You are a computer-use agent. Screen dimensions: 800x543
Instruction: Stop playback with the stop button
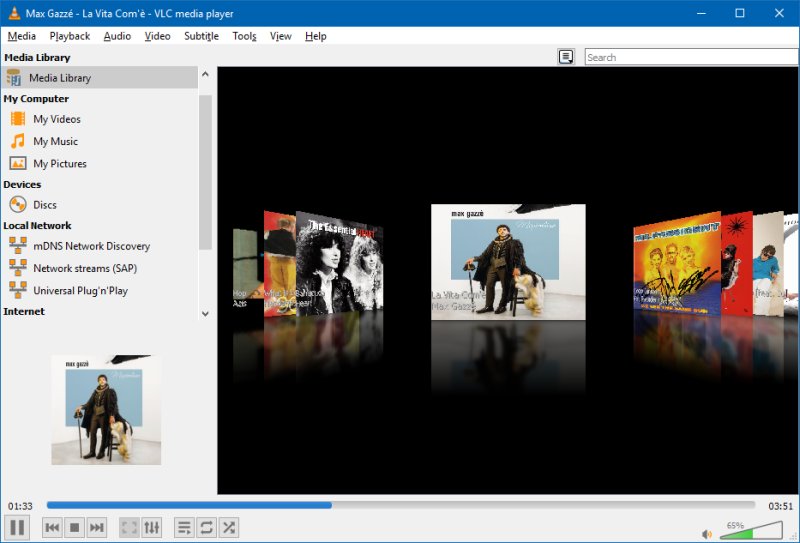click(x=75, y=527)
